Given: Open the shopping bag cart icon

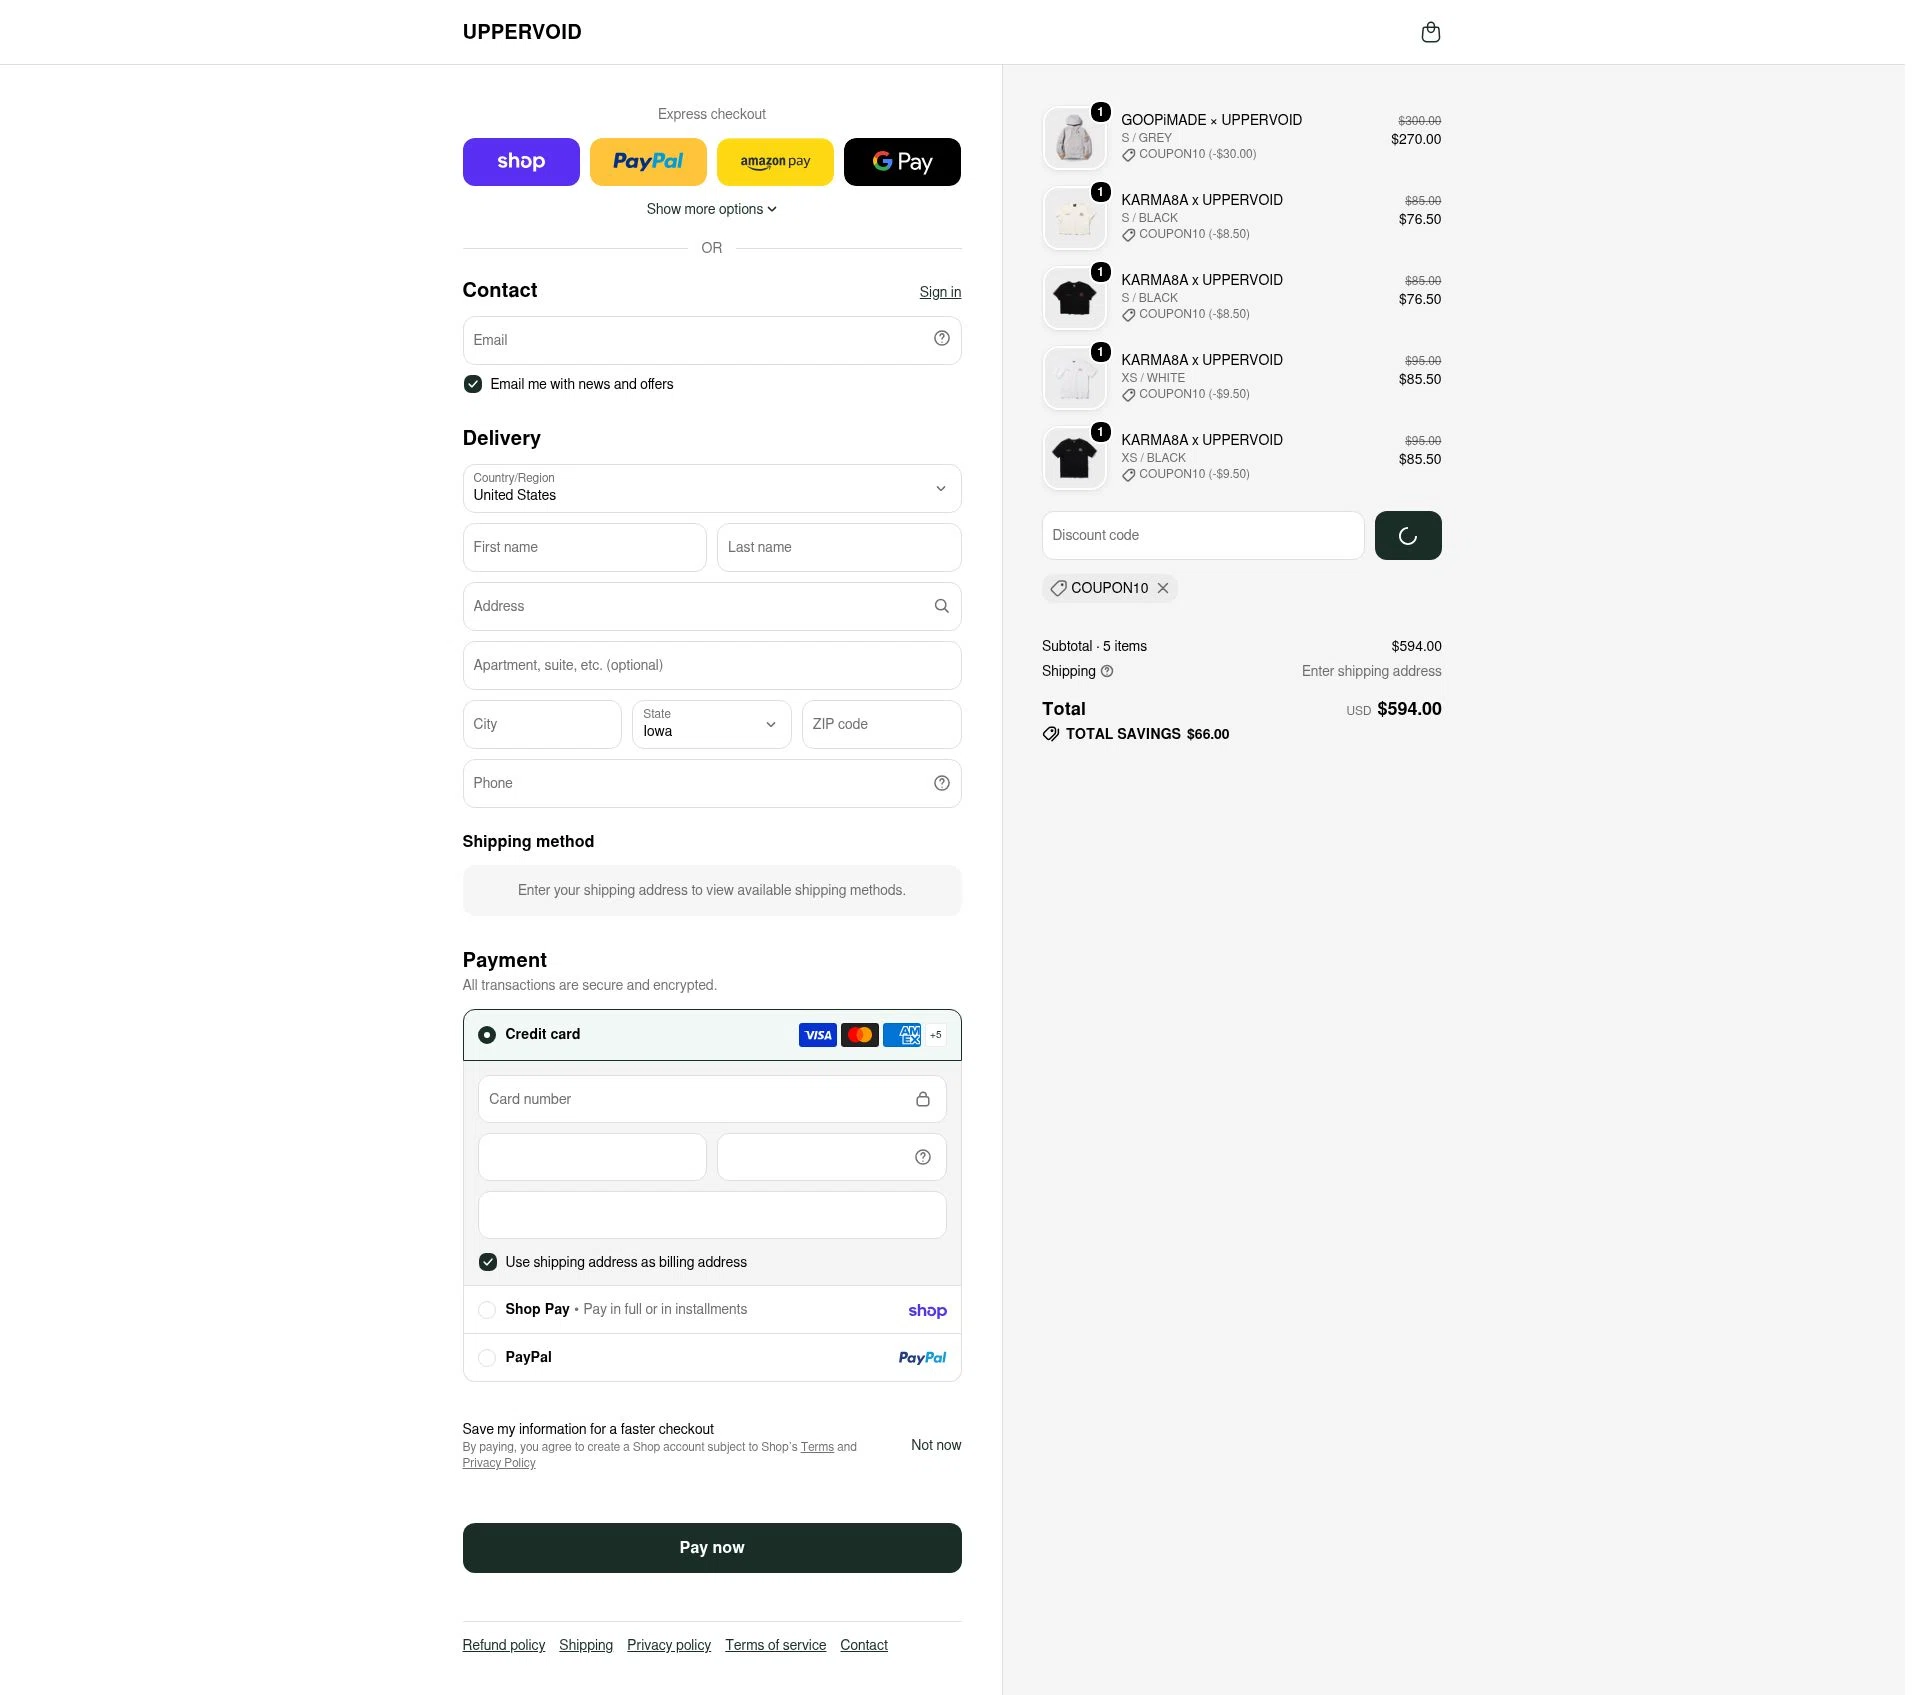Looking at the screenshot, I should click(1430, 32).
